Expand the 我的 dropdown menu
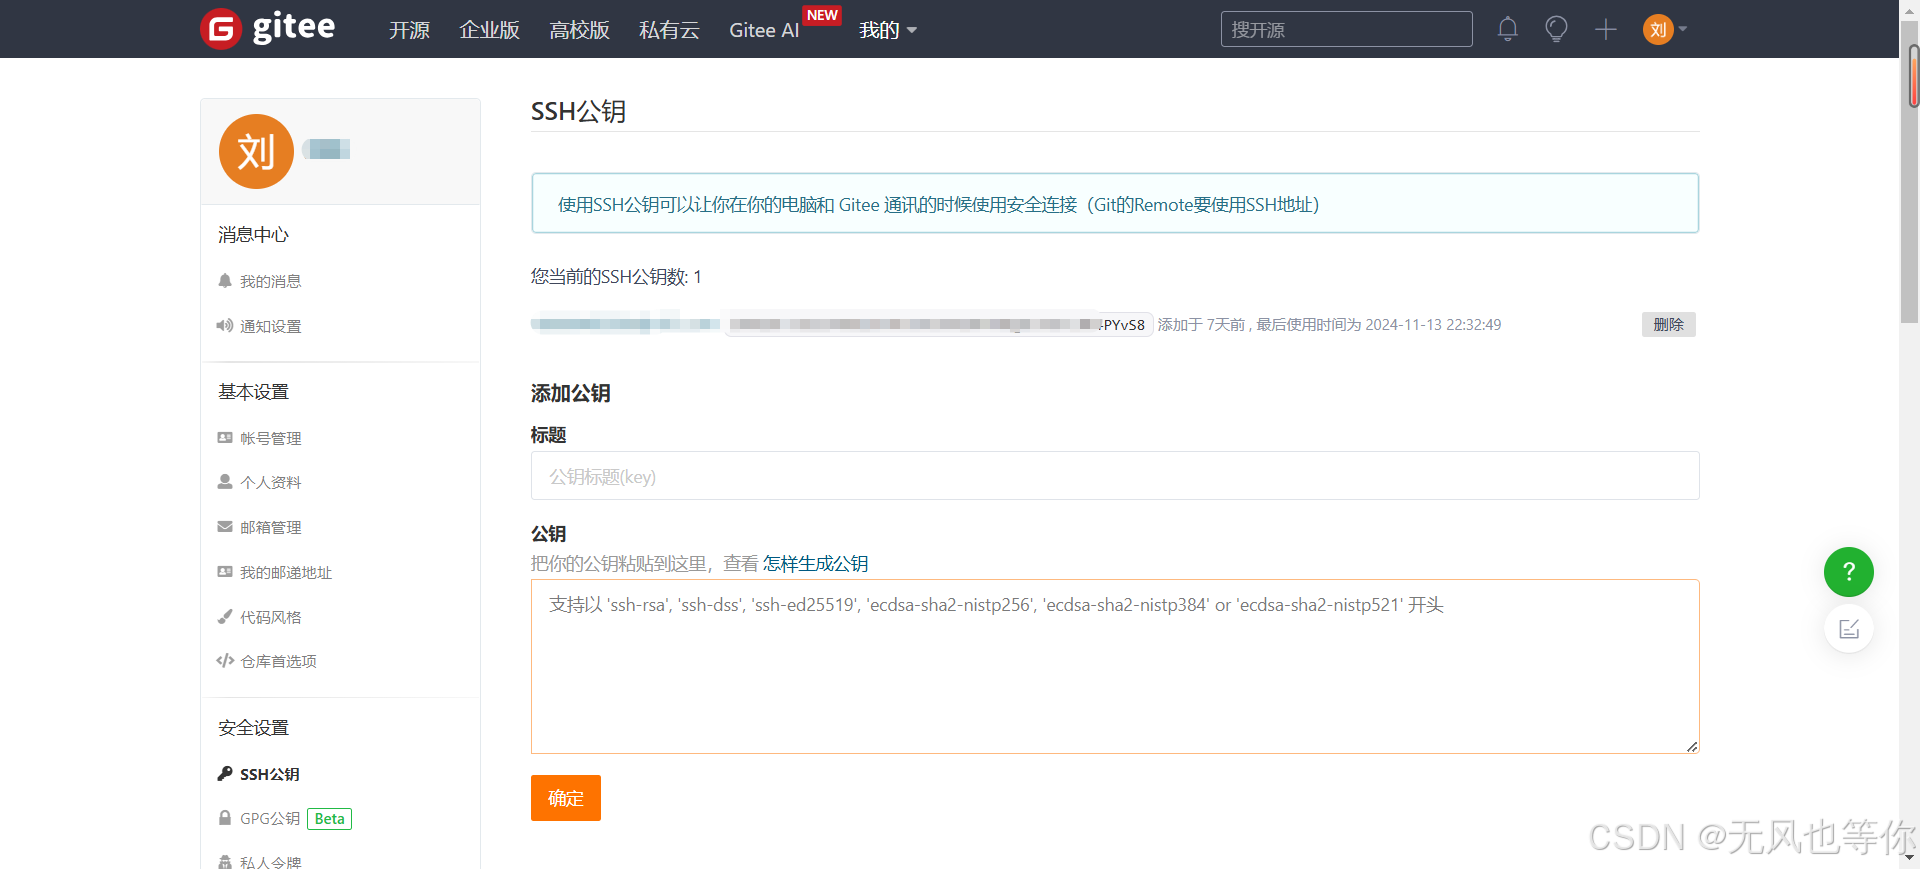Image resolution: width=1920 pixels, height=869 pixels. point(888,30)
